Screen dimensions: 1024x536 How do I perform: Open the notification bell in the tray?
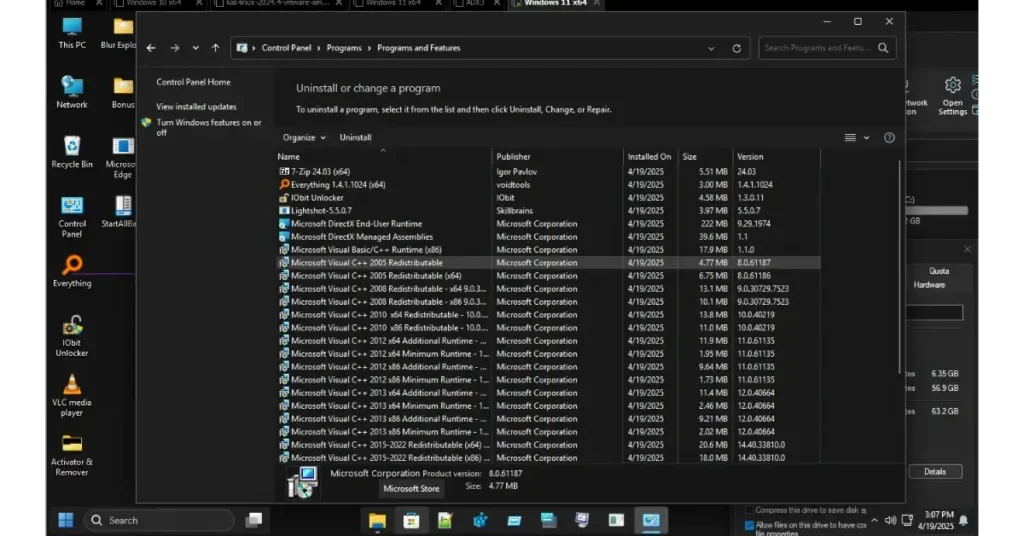[x=963, y=520]
